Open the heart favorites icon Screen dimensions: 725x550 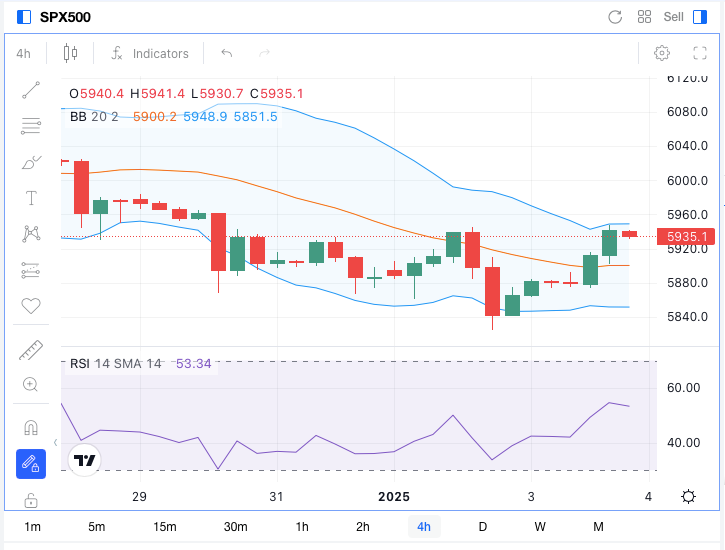[30, 306]
